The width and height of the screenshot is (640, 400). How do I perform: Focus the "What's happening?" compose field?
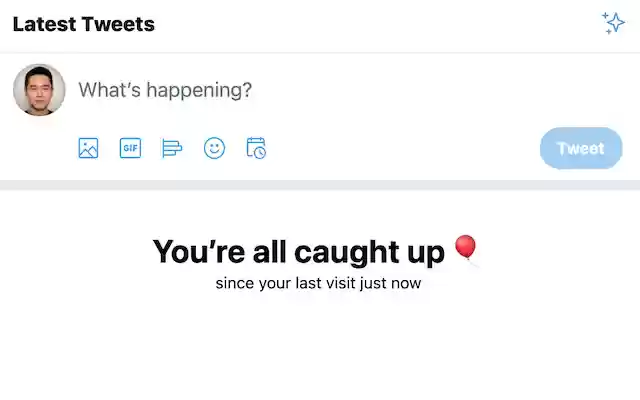pos(300,90)
